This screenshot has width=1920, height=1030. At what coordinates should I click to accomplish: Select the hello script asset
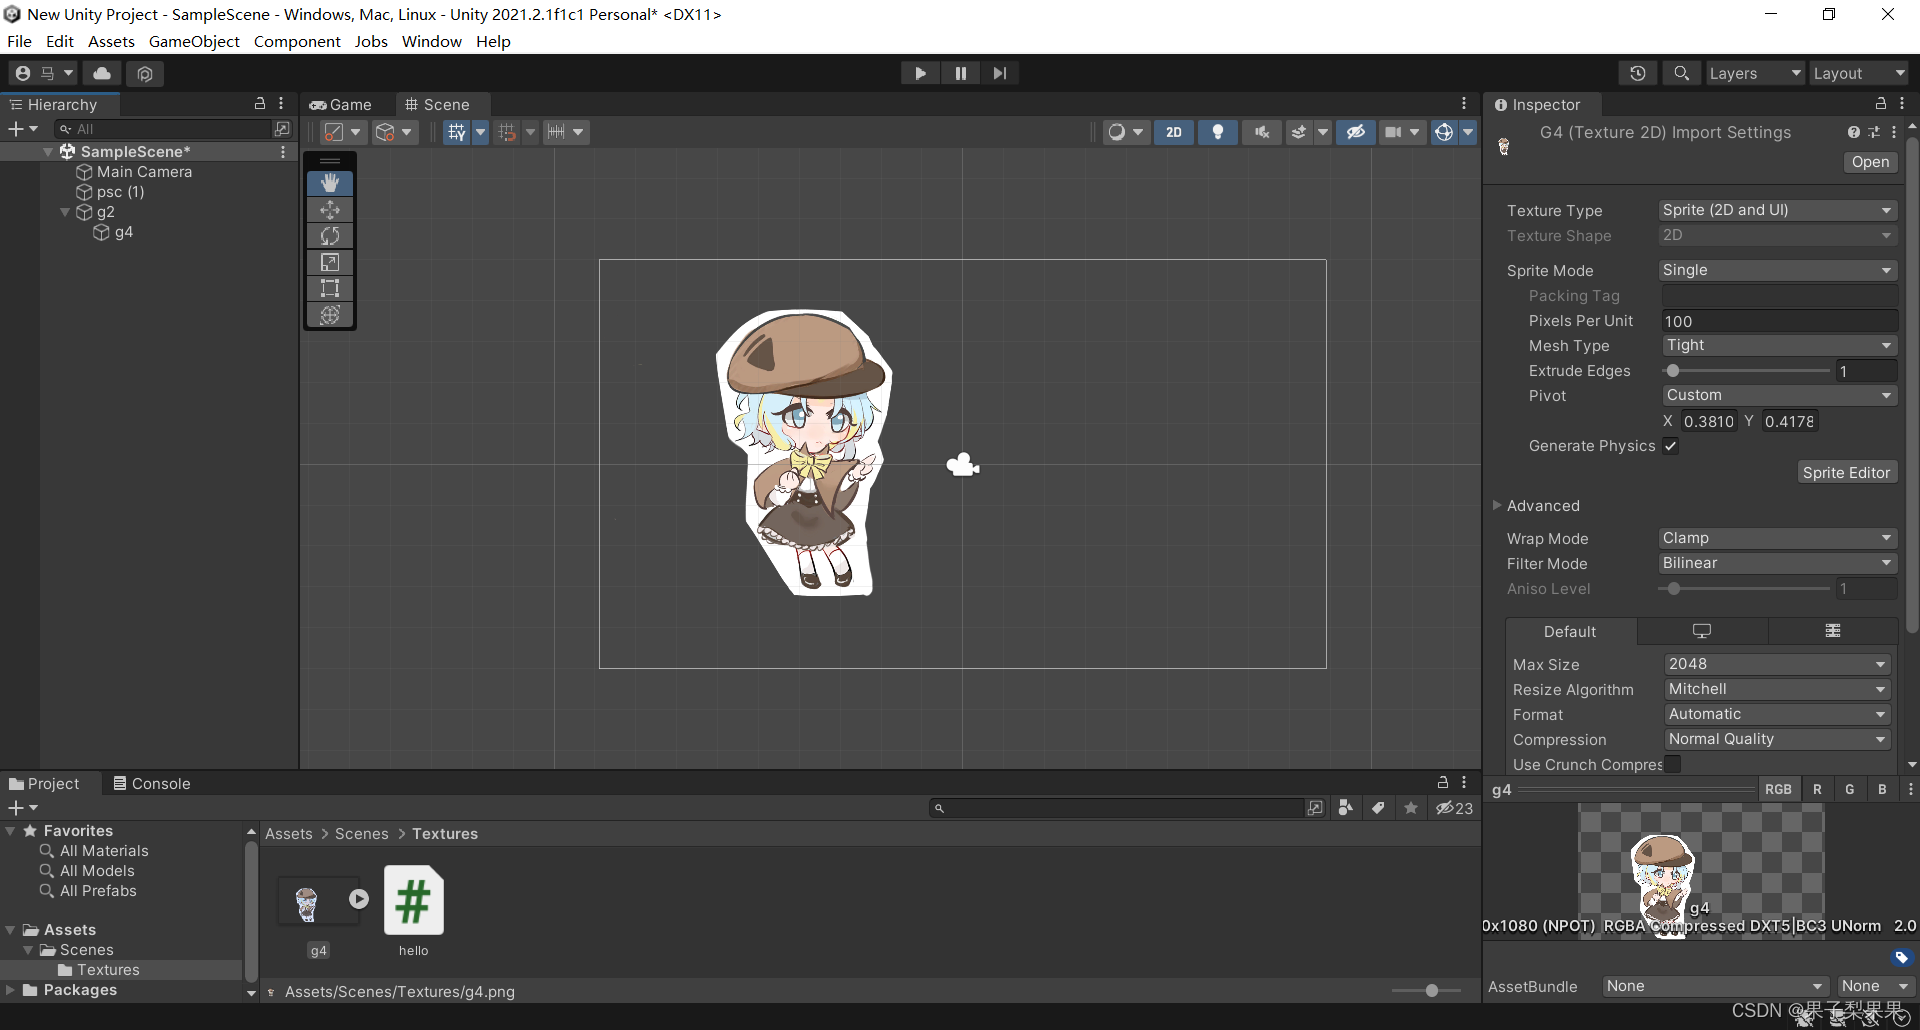pyautogui.click(x=413, y=899)
